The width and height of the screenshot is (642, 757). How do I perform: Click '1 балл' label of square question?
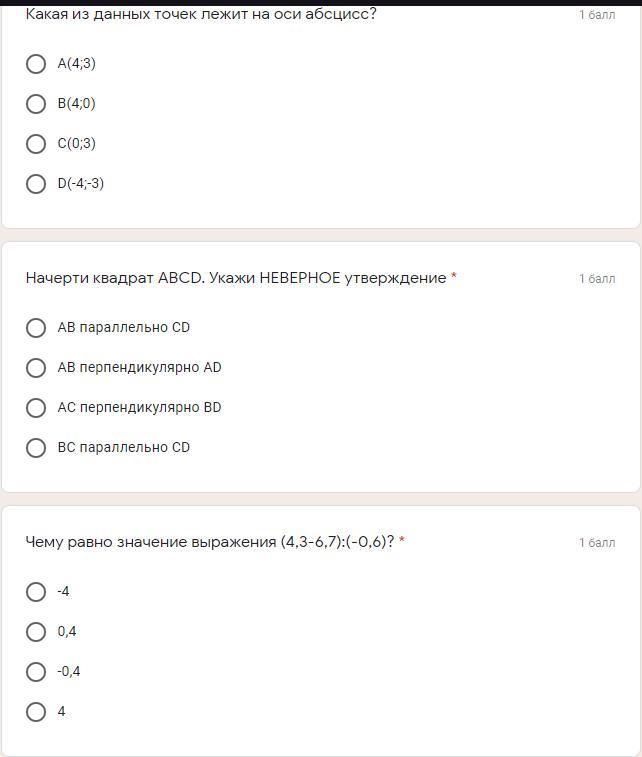point(597,279)
